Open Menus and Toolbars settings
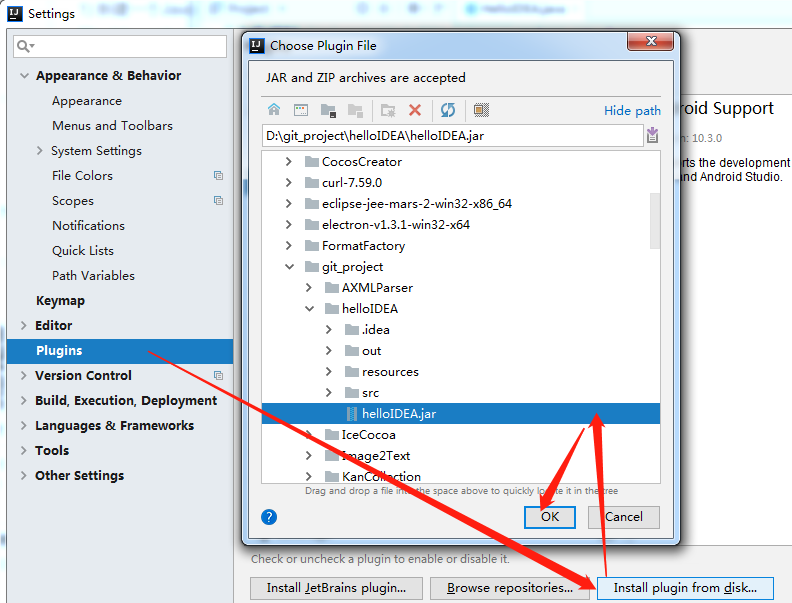Image resolution: width=792 pixels, height=603 pixels. click(112, 125)
